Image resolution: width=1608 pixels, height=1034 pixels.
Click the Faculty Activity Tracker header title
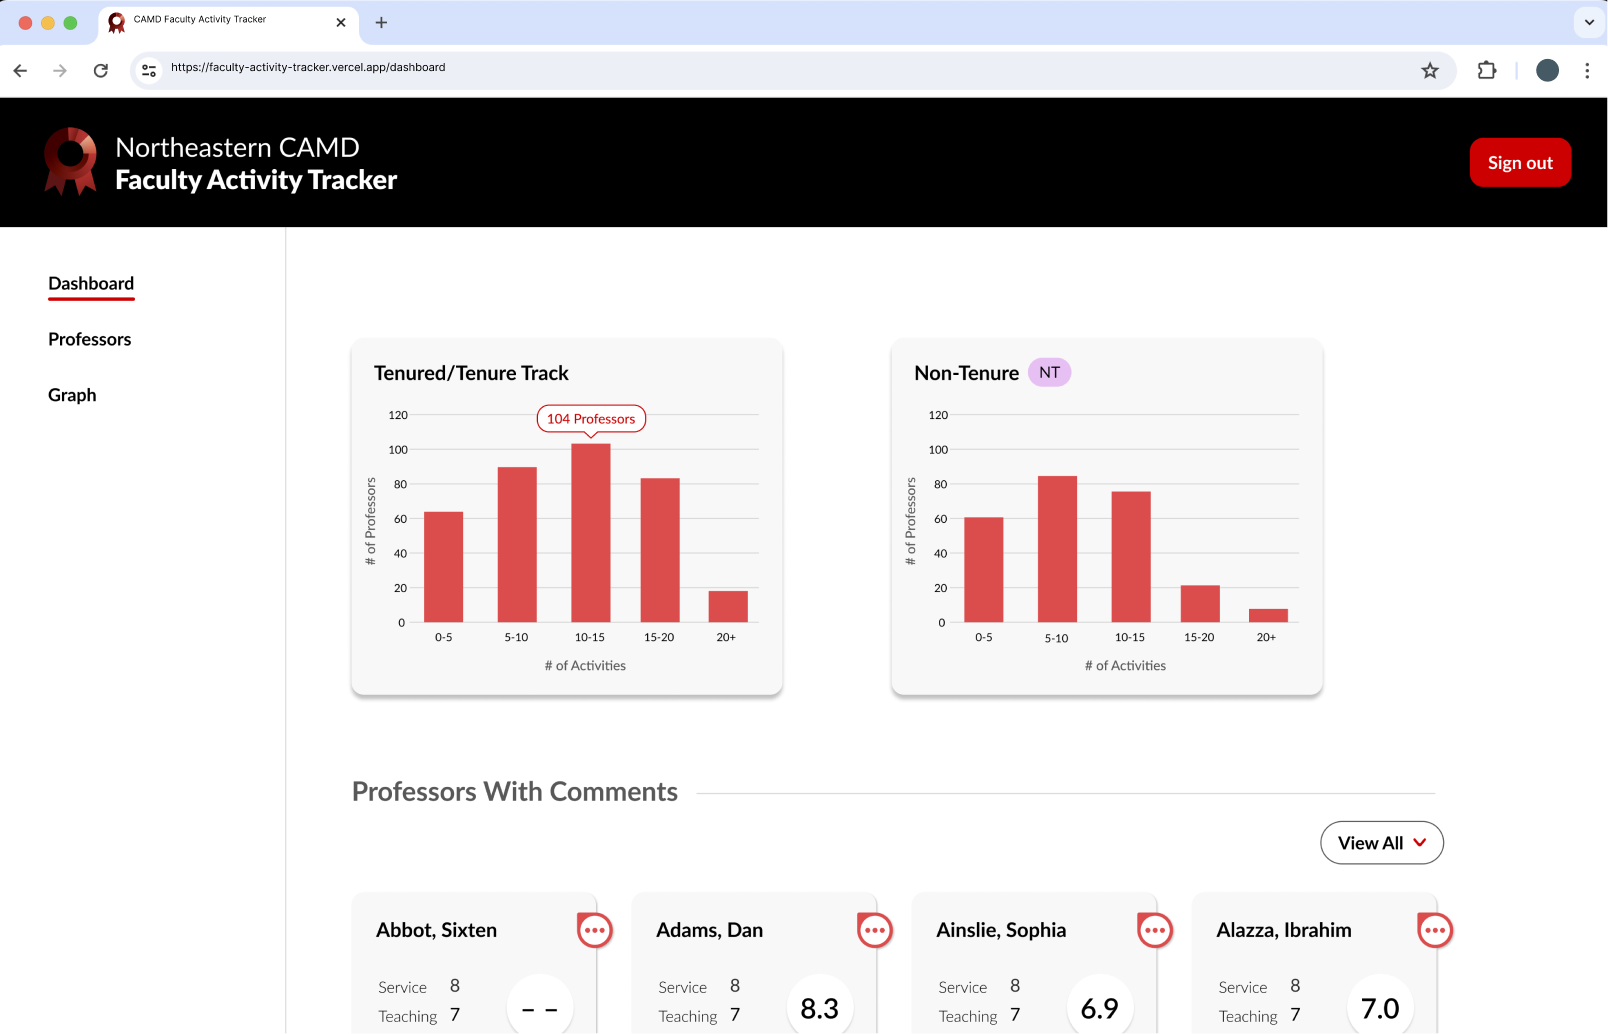coord(256,180)
